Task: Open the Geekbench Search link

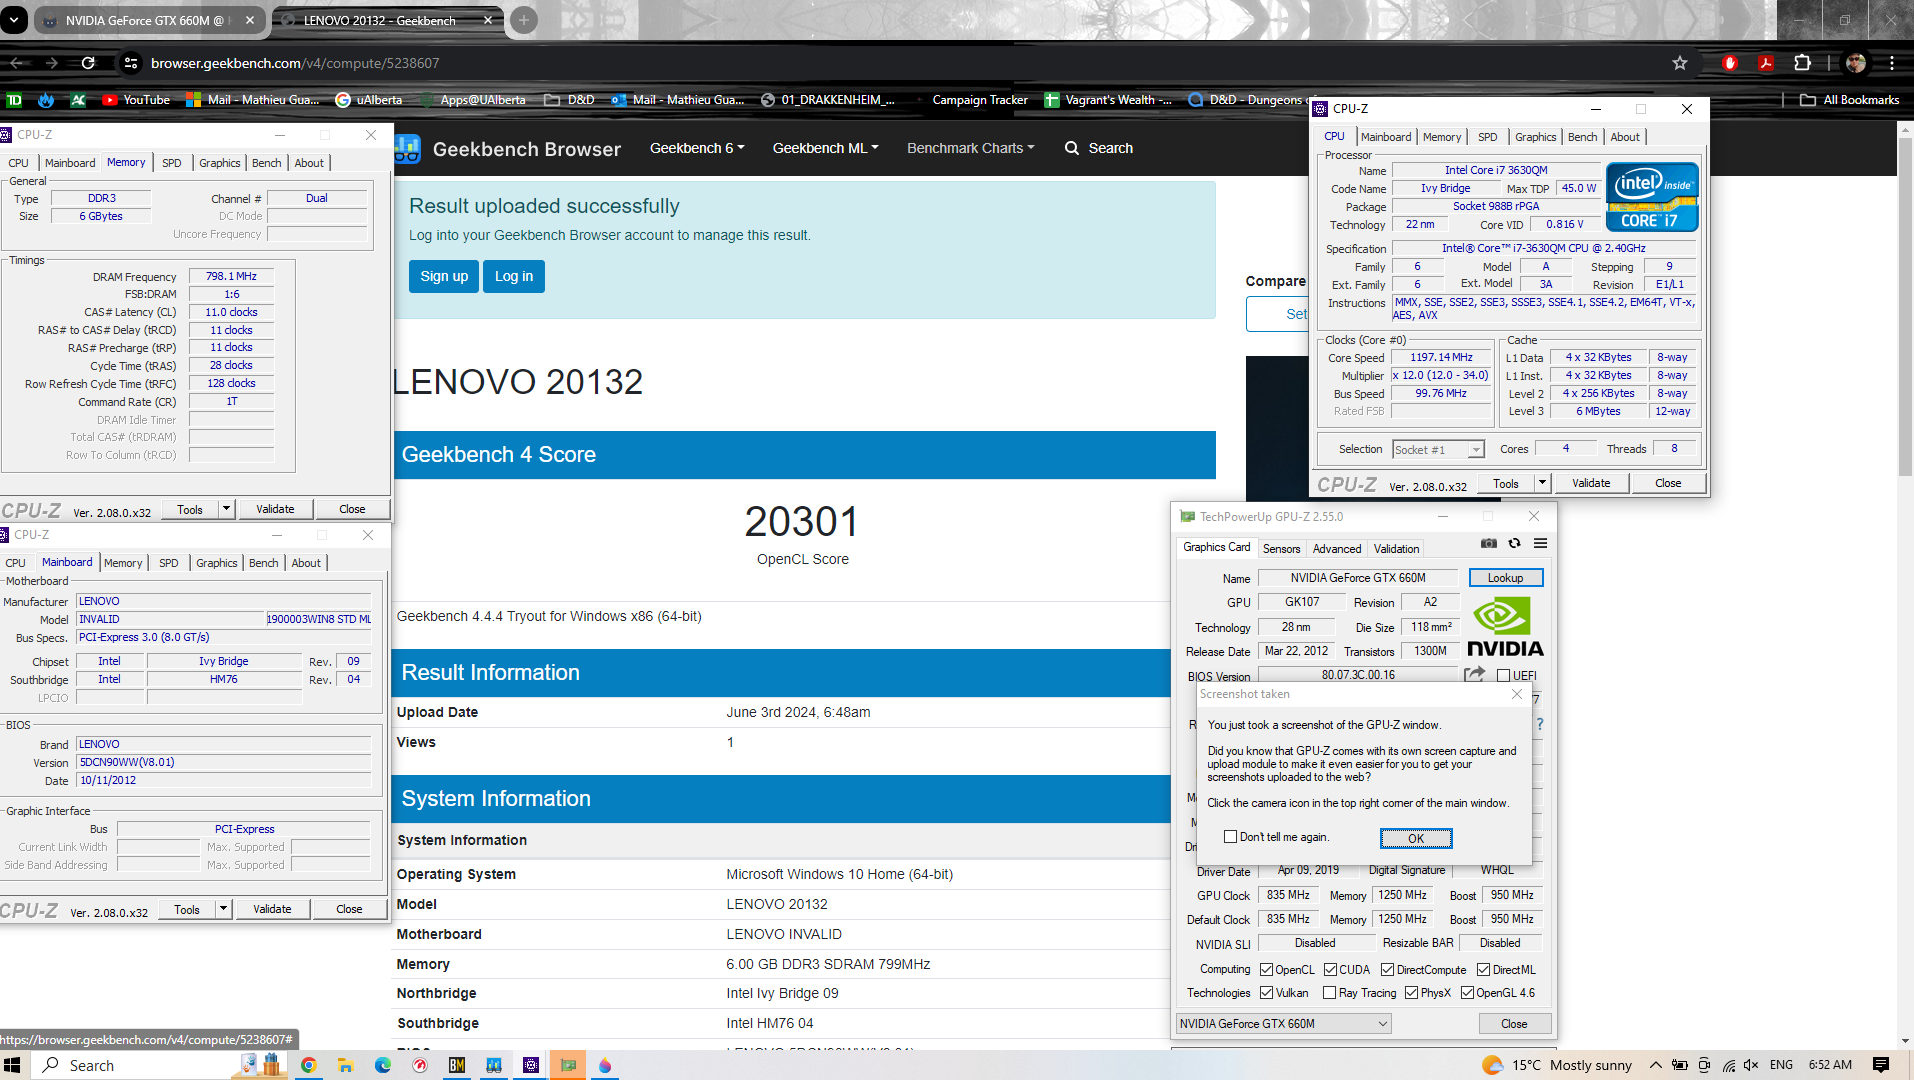Action: click(x=1099, y=148)
